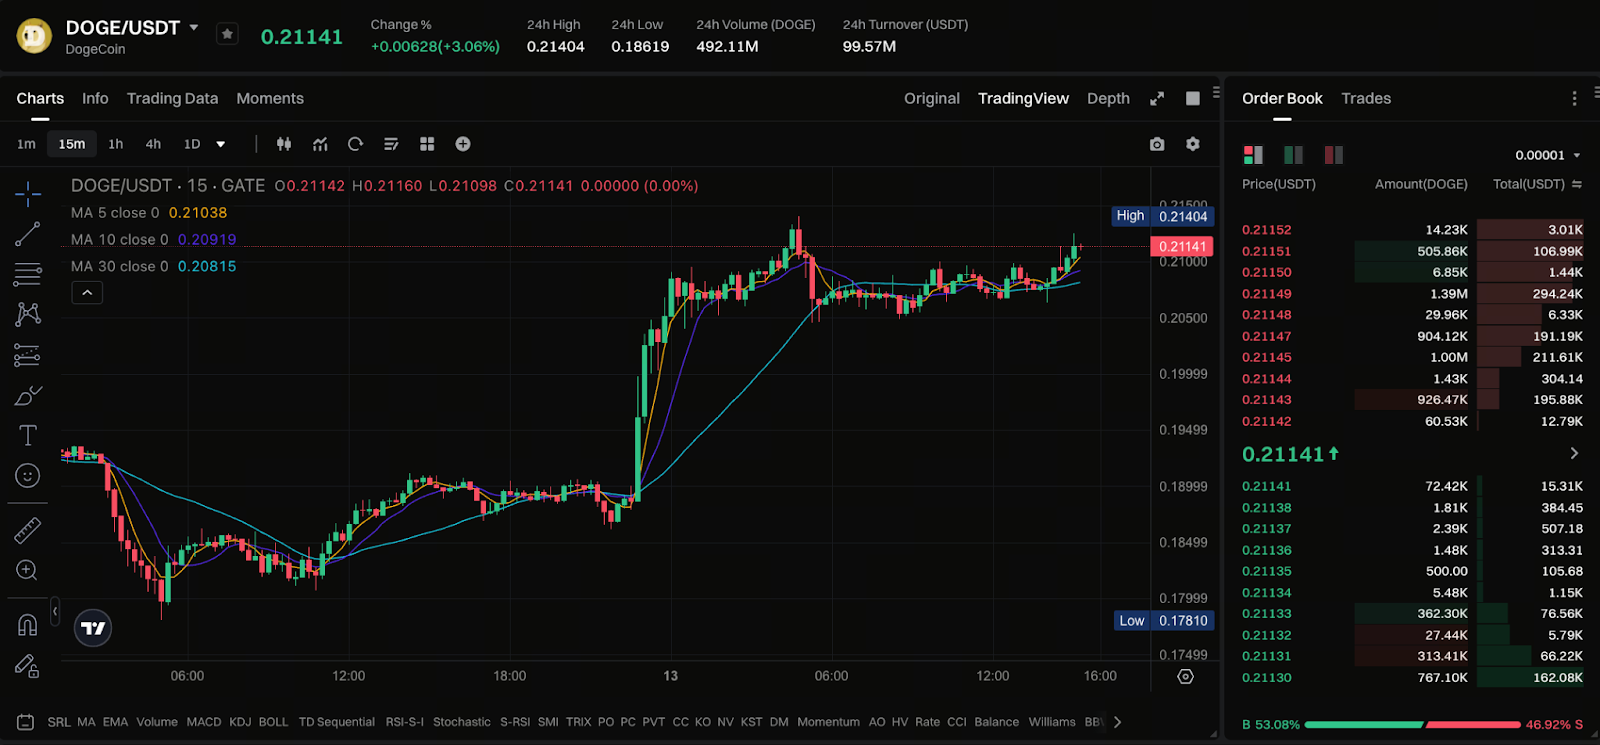Take a chart snapshot with camera icon

[1157, 144]
